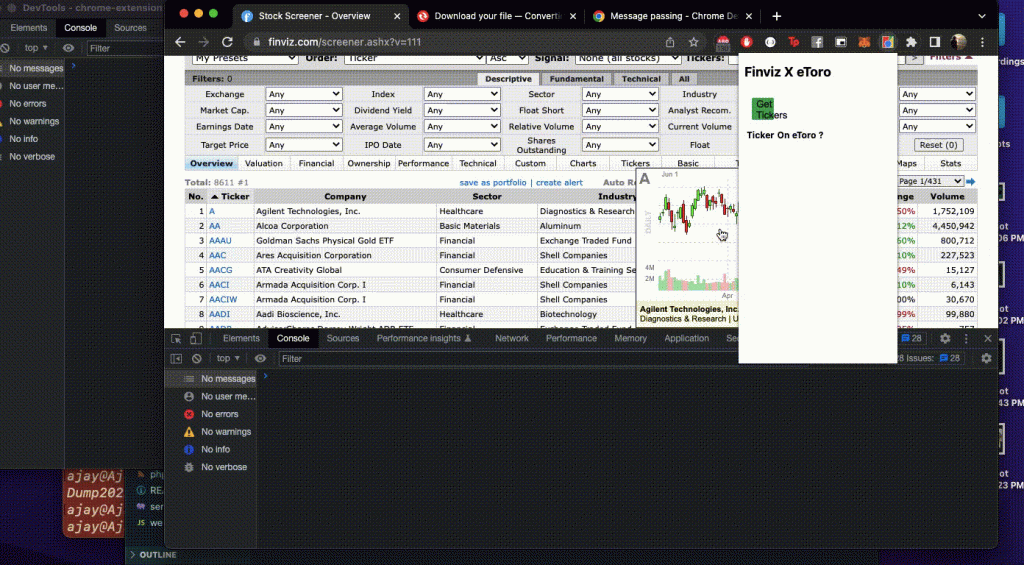
Task: Toggle the console sidebar panel icon
Action: tap(177, 358)
